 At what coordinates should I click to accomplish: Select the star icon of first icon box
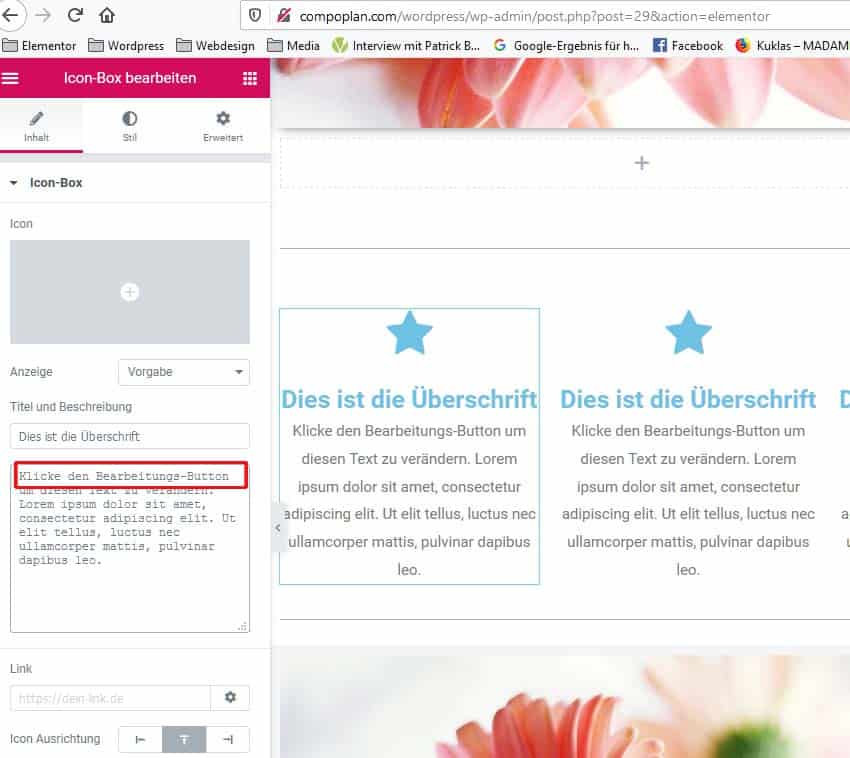(x=409, y=332)
